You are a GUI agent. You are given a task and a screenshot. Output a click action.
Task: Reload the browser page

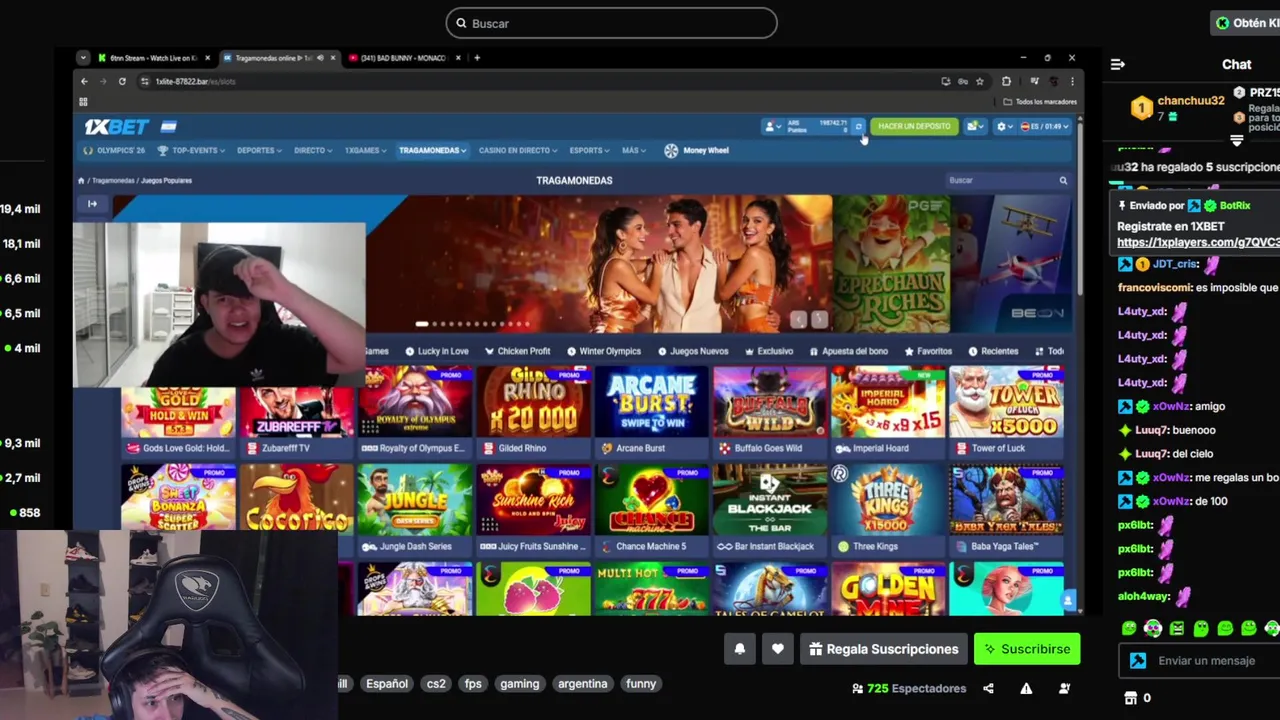[122, 81]
